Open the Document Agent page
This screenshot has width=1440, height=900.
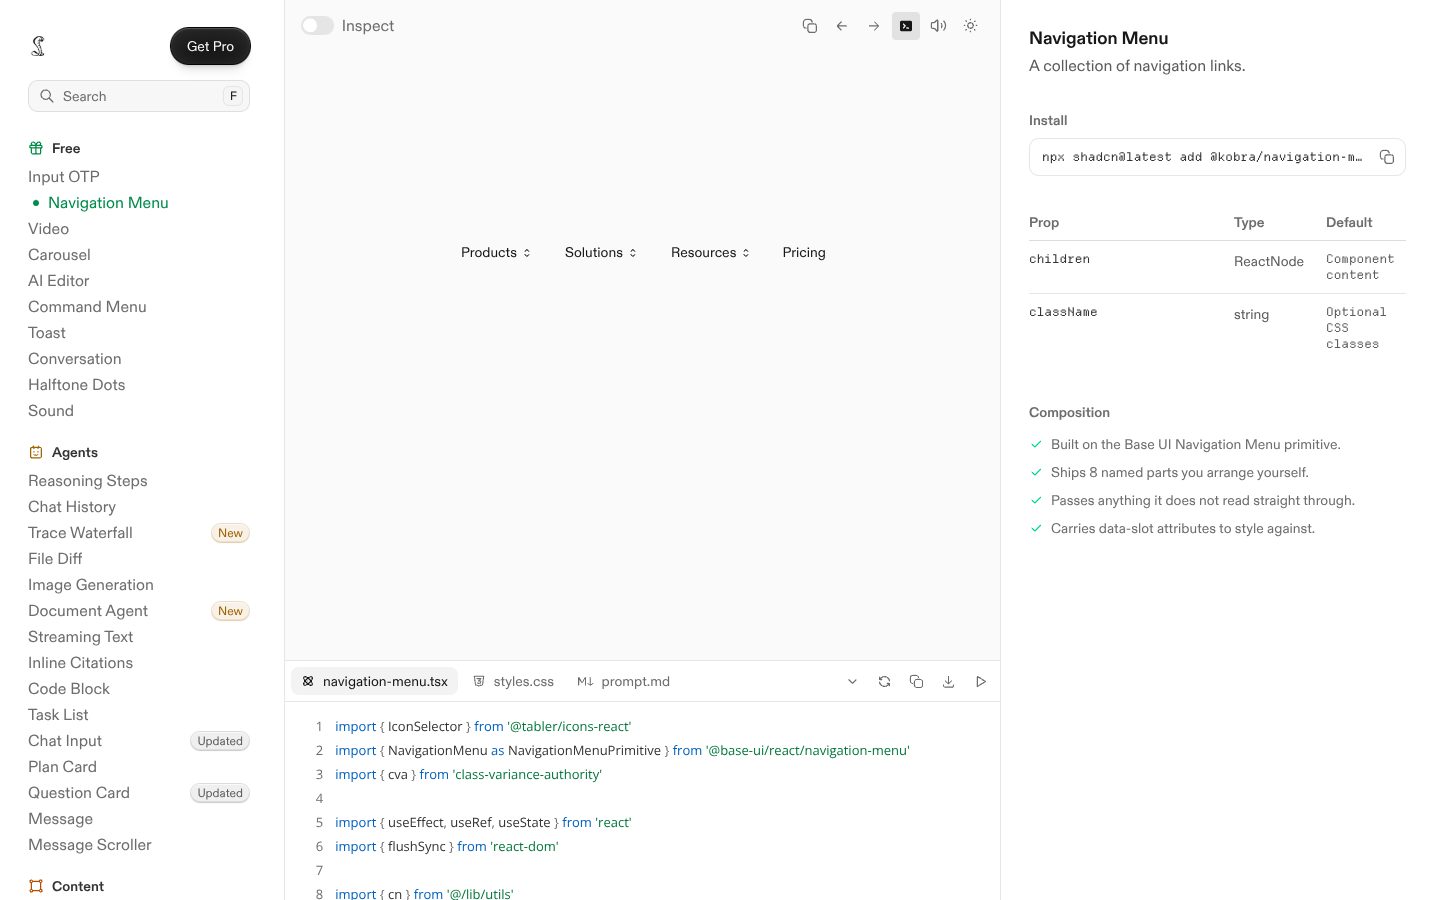pos(88,611)
